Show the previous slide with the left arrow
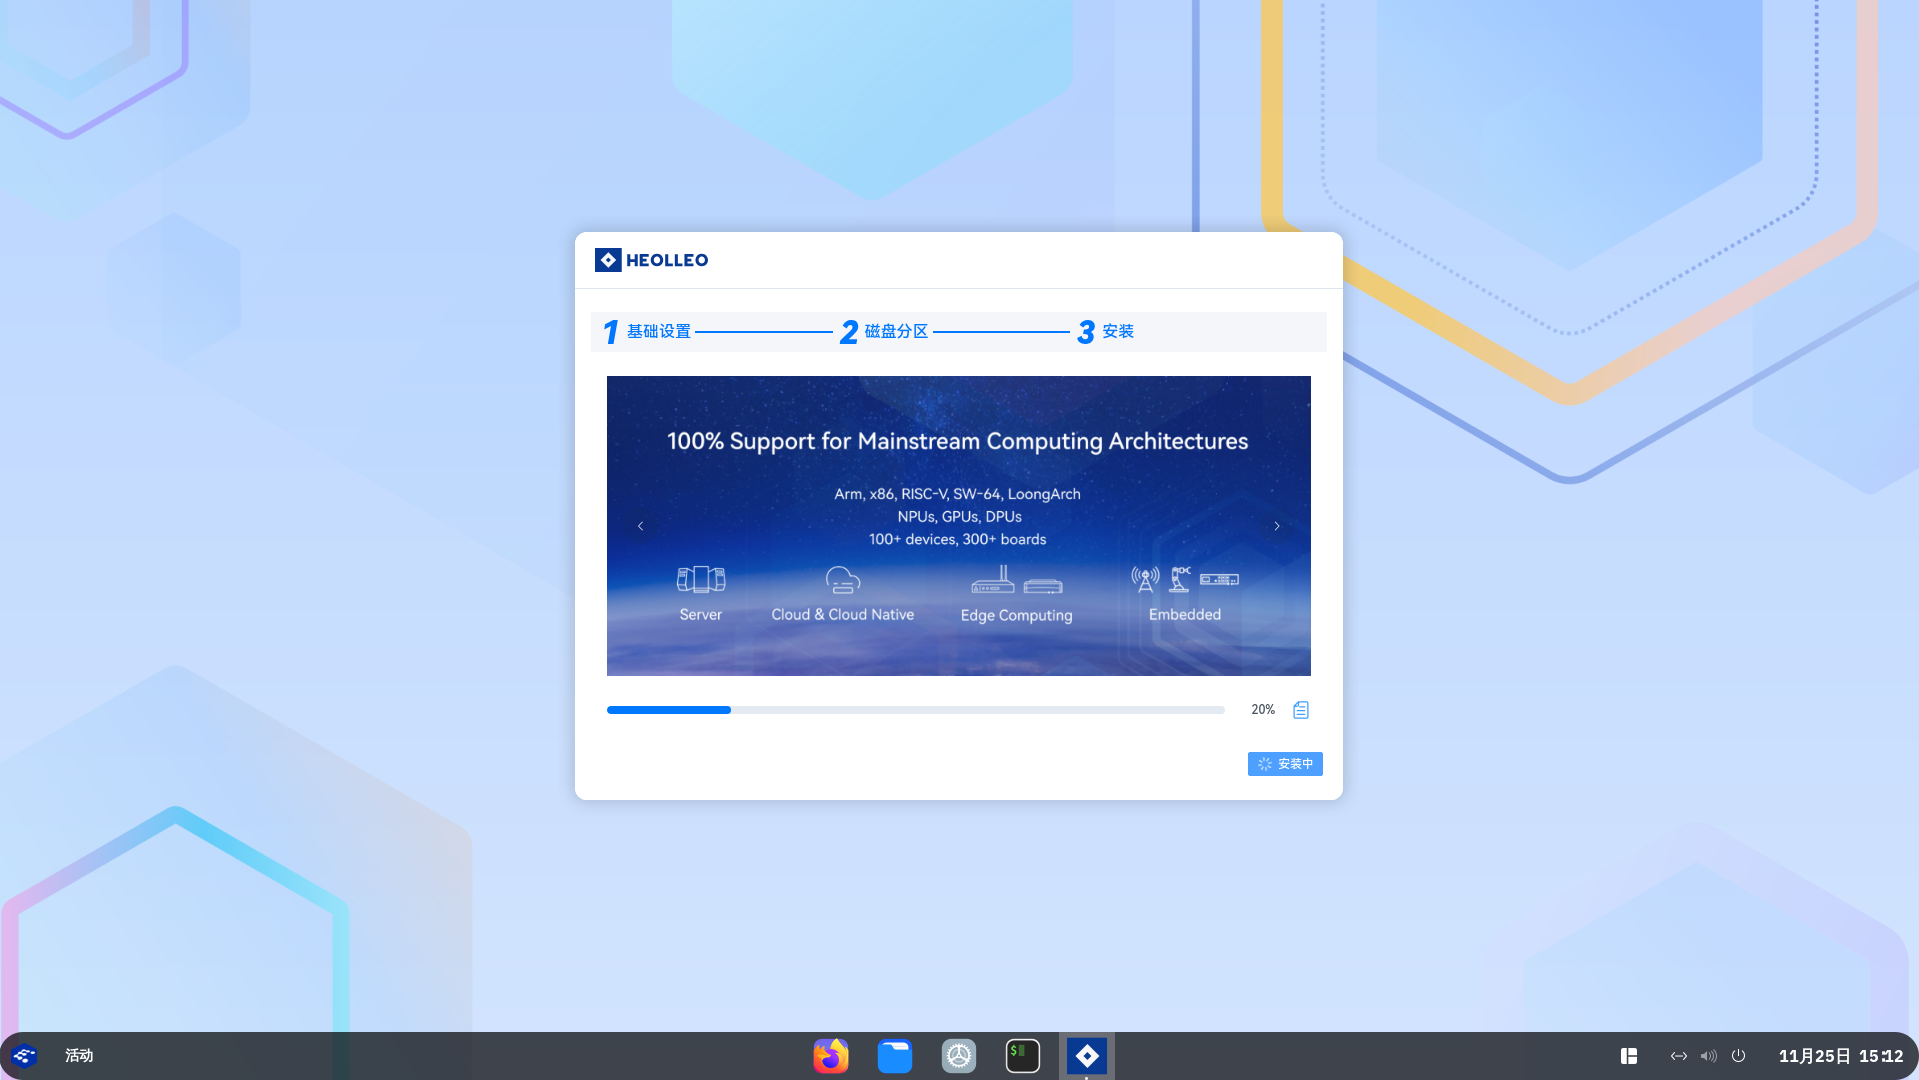1919x1080 pixels. click(x=640, y=526)
